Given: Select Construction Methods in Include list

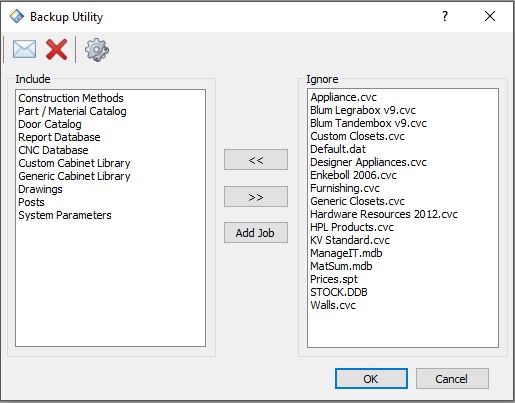Looking at the screenshot, I should click(x=71, y=98).
